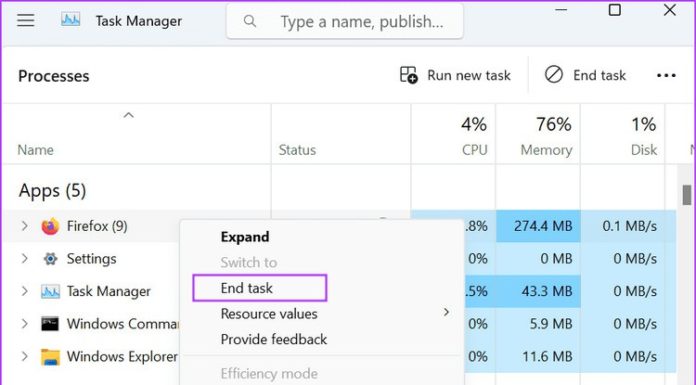Click the 5.9 MB memory cell
The height and width of the screenshot is (385, 696).
point(538,324)
